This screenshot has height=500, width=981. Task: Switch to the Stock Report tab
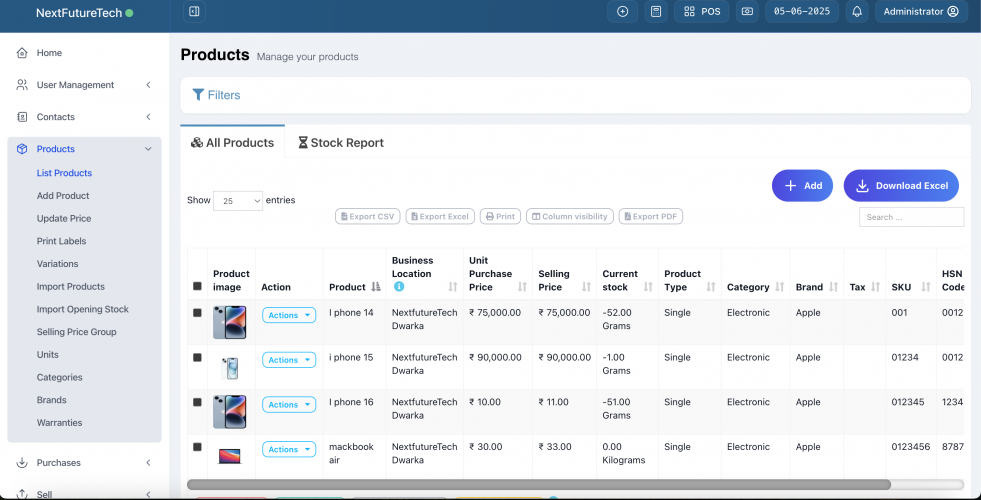pos(340,143)
